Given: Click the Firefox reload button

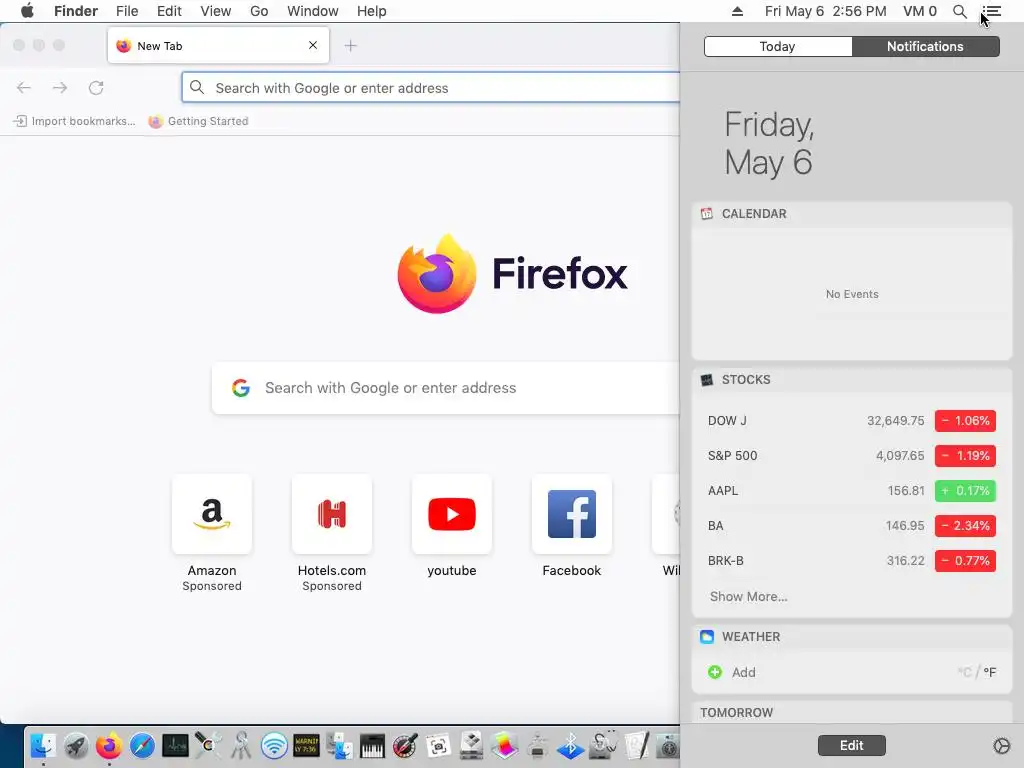Looking at the screenshot, I should pyautogui.click(x=96, y=88).
